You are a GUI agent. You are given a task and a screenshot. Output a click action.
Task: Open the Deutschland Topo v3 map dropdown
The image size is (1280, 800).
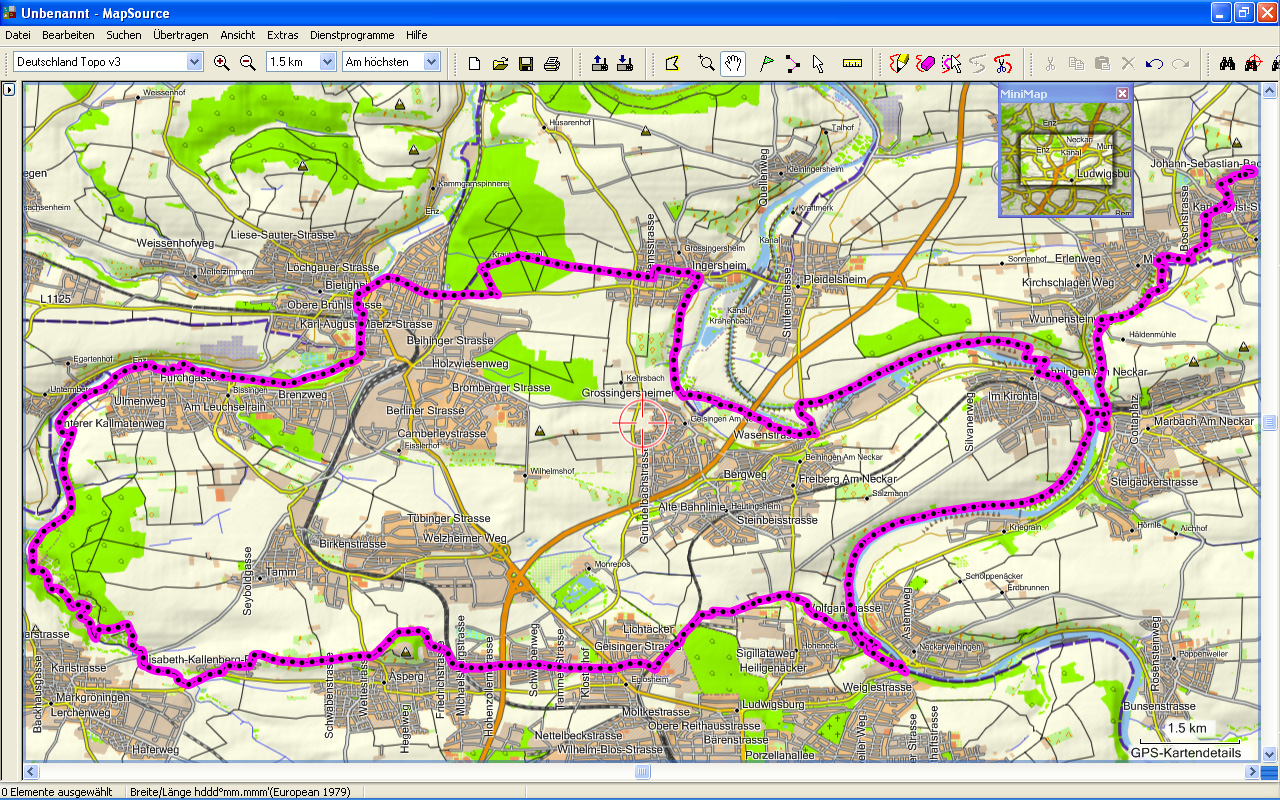[194, 62]
